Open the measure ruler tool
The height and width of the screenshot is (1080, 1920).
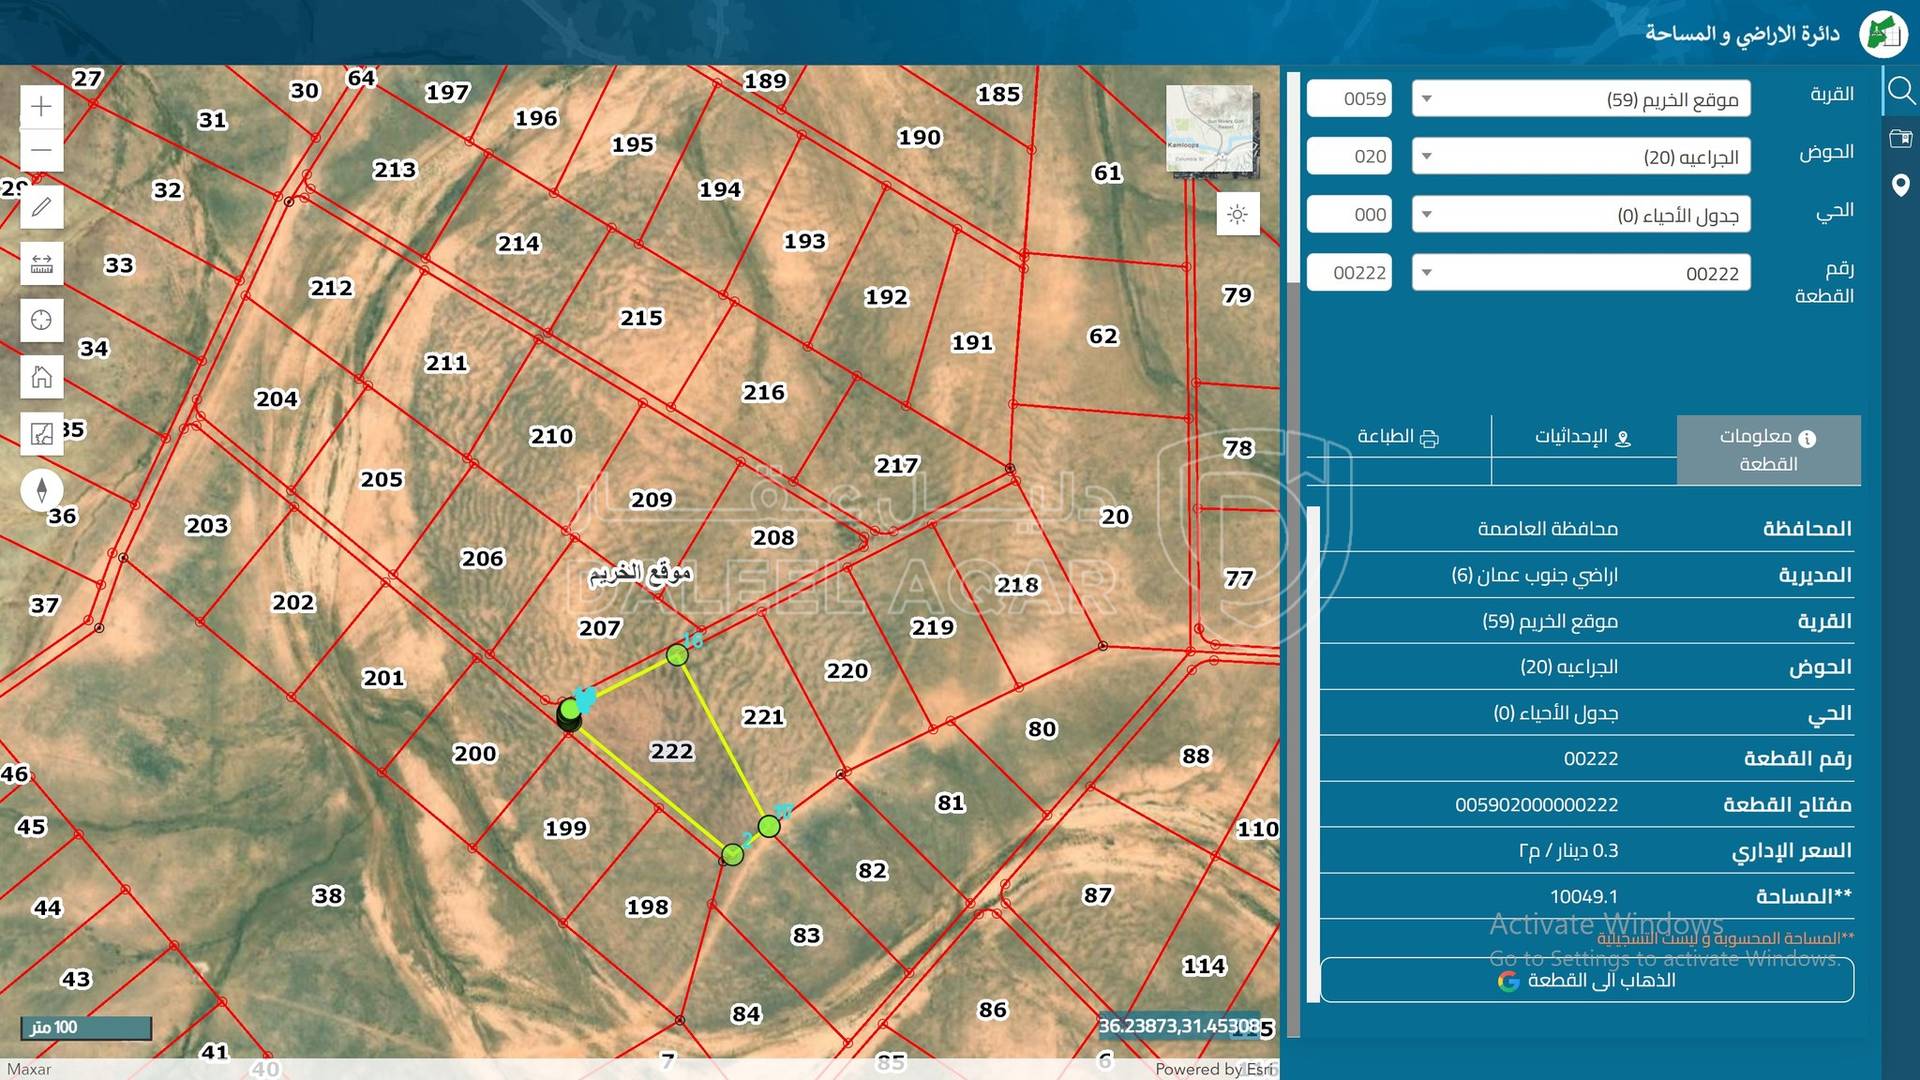pyautogui.click(x=41, y=264)
